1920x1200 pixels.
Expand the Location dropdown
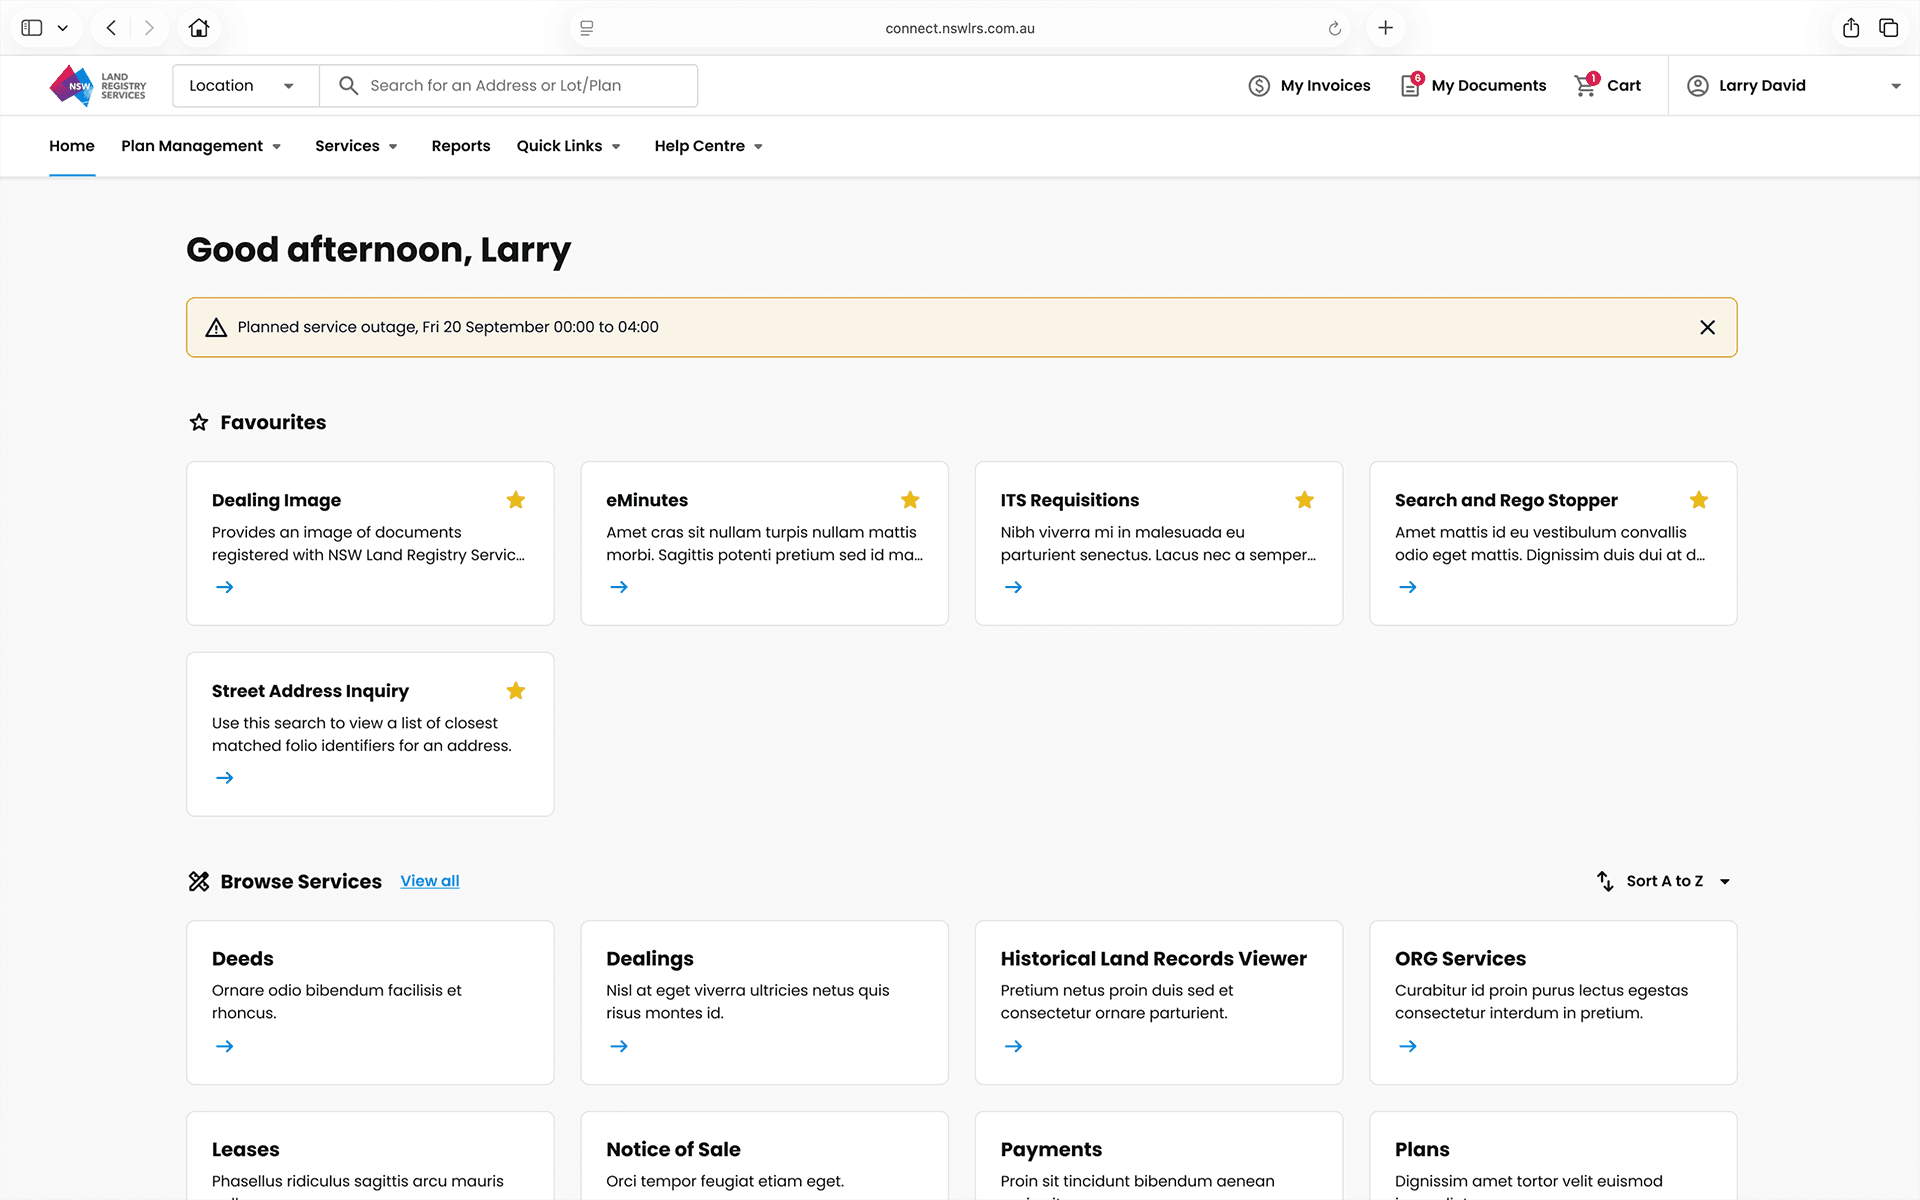coord(245,86)
